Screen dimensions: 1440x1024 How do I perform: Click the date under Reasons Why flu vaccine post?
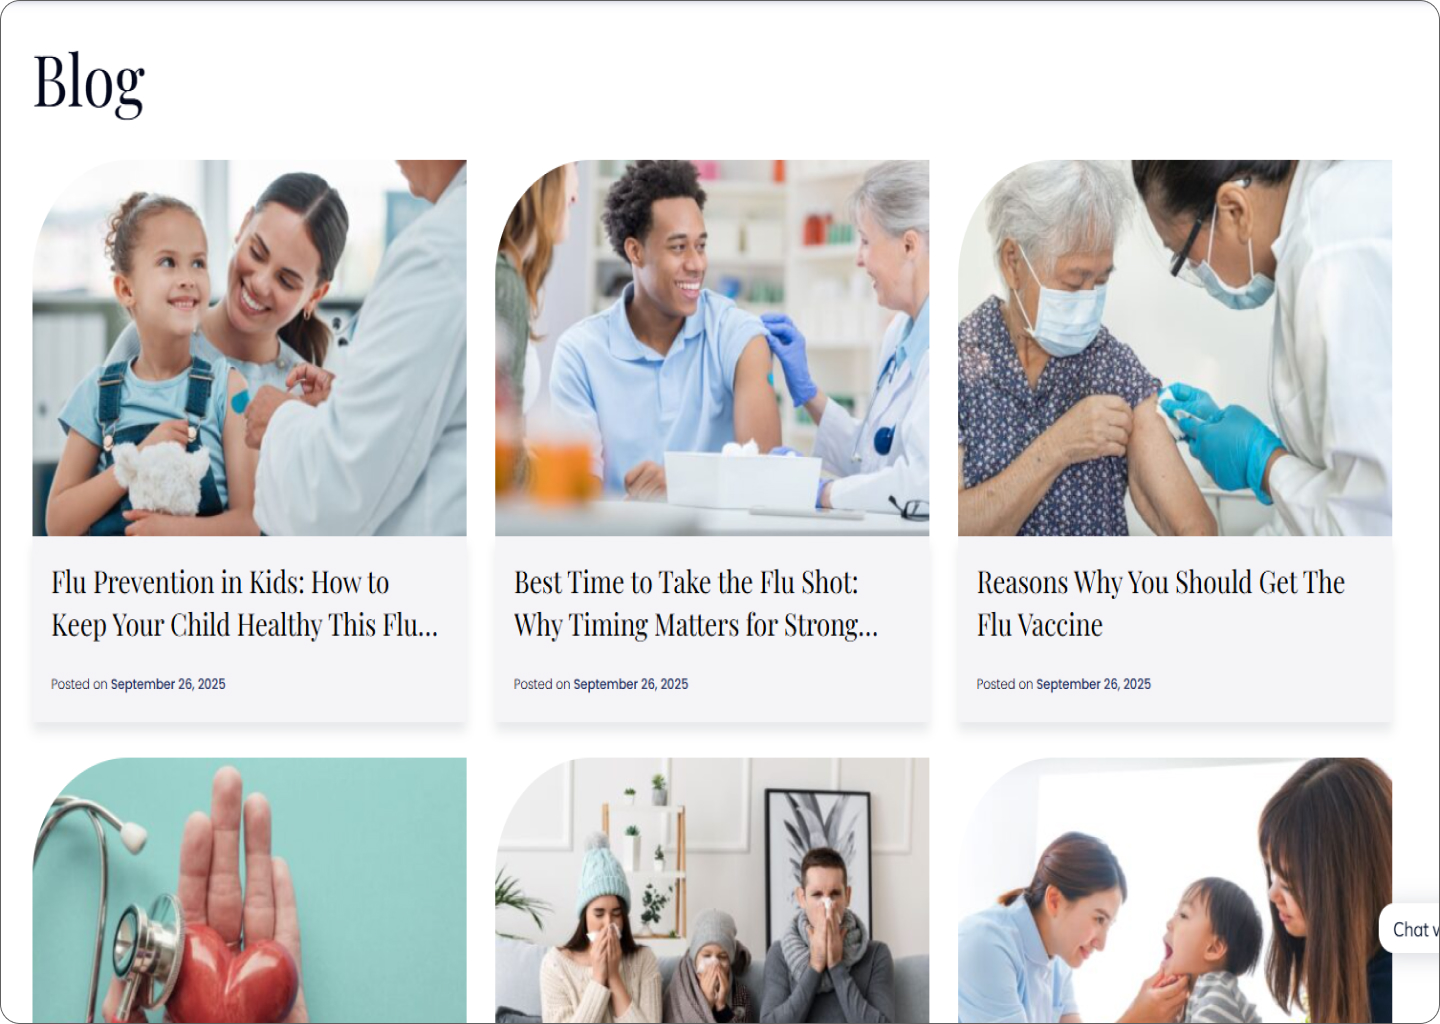1093,684
